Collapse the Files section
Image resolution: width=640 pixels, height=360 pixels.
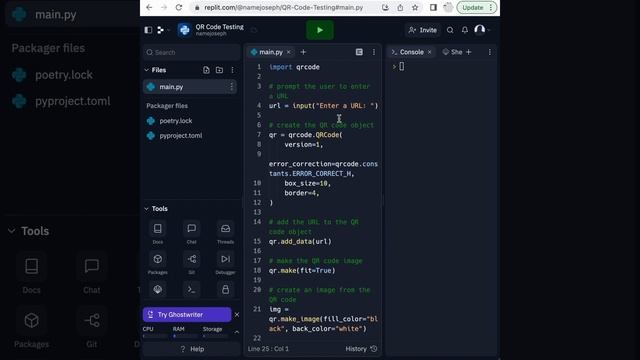click(147, 70)
